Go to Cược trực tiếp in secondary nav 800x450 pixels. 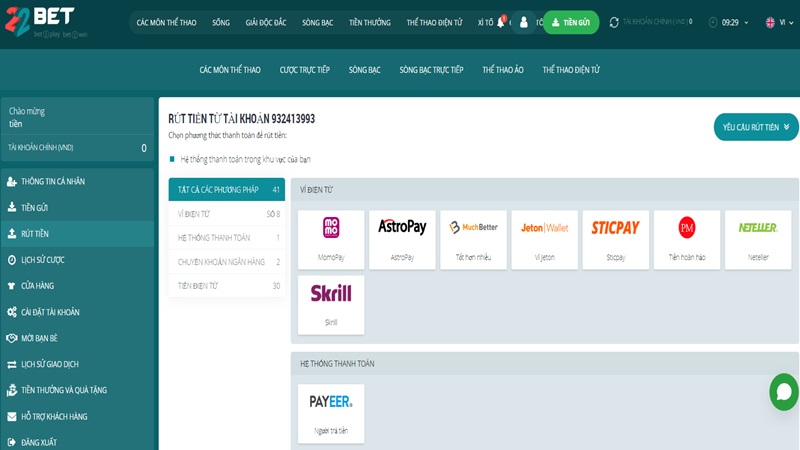click(305, 70)
